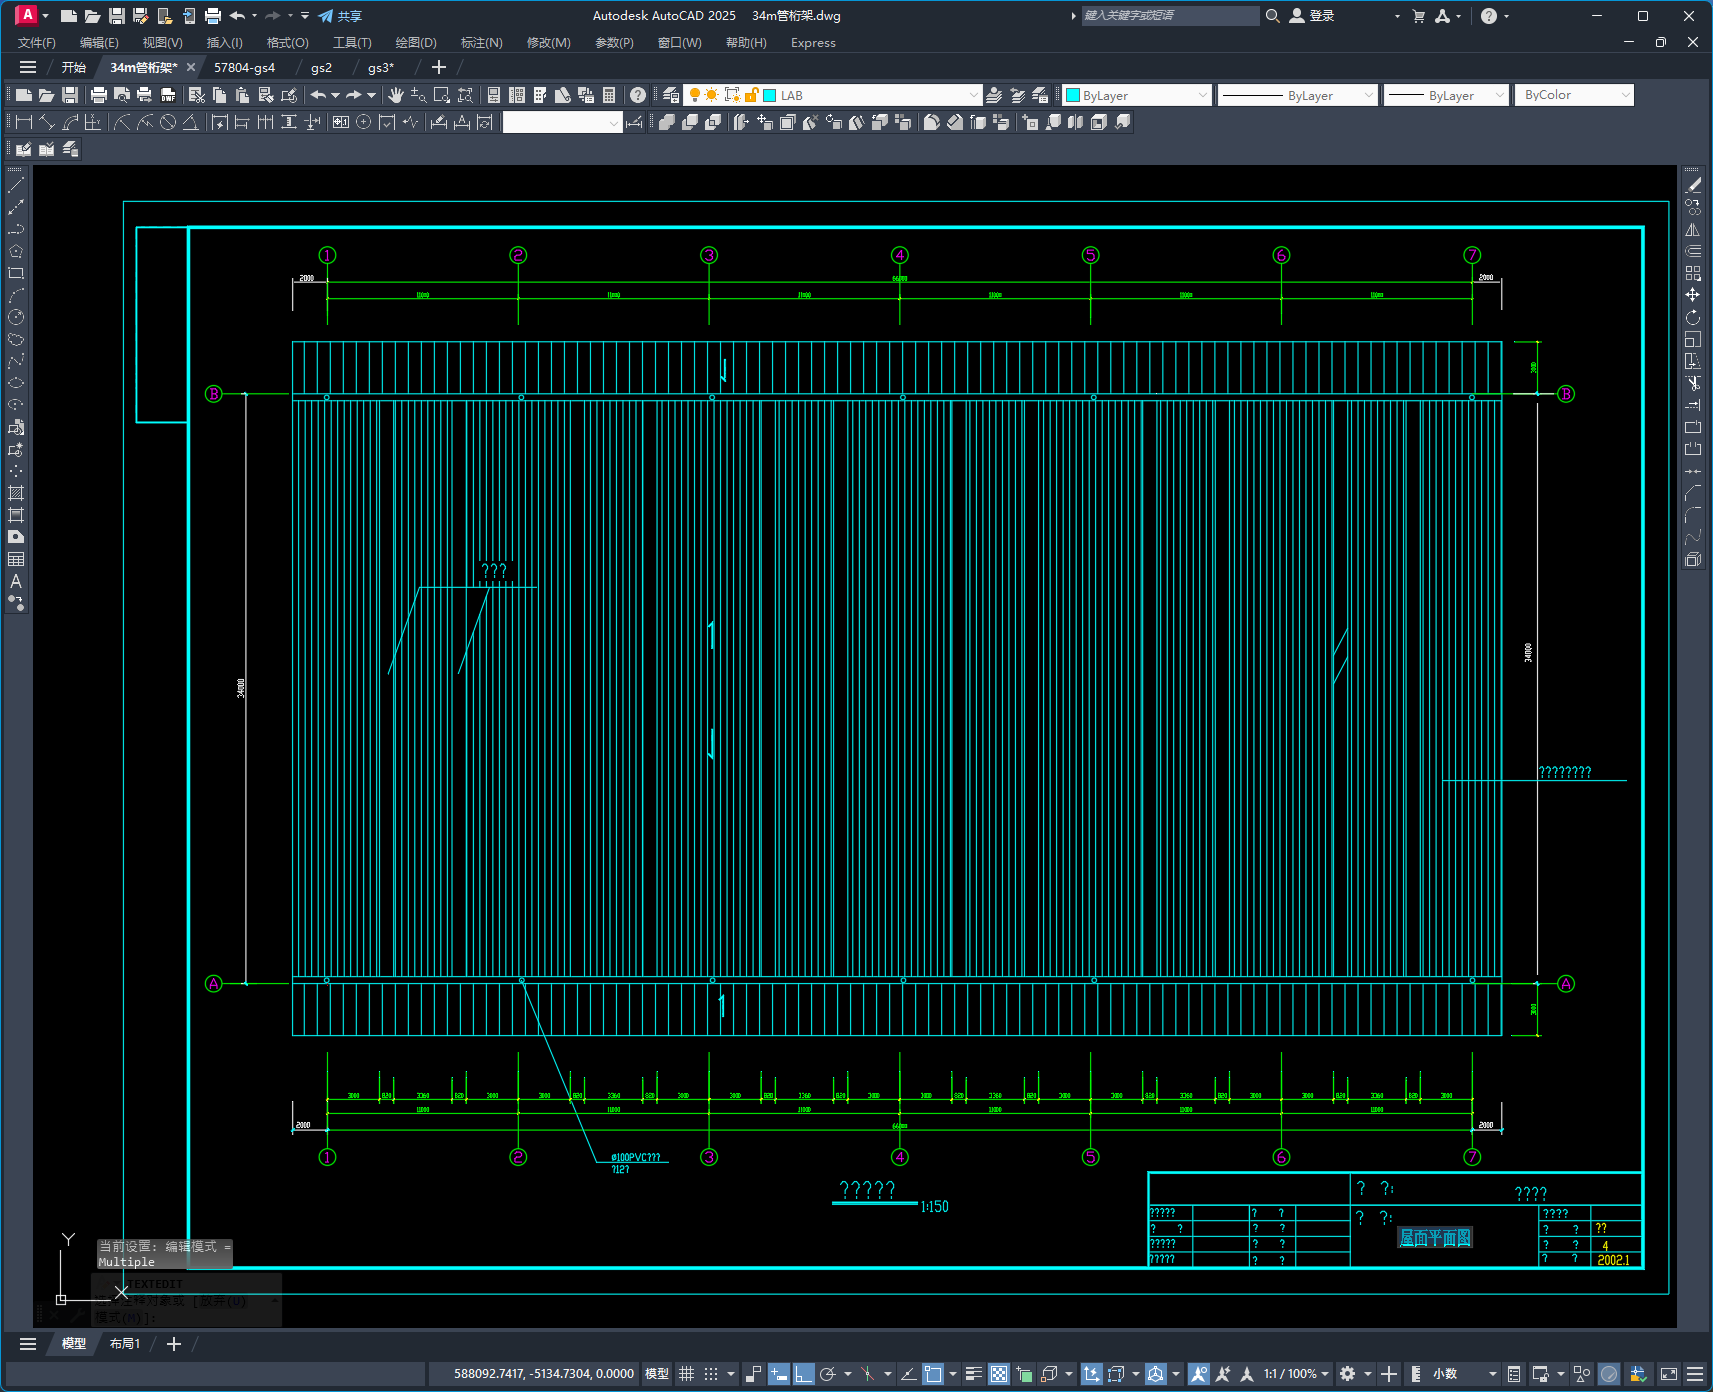Click the Make Object's Layer Current icon
Viewport: 1713px width, 1392px height.
click(x=994, y=95)
